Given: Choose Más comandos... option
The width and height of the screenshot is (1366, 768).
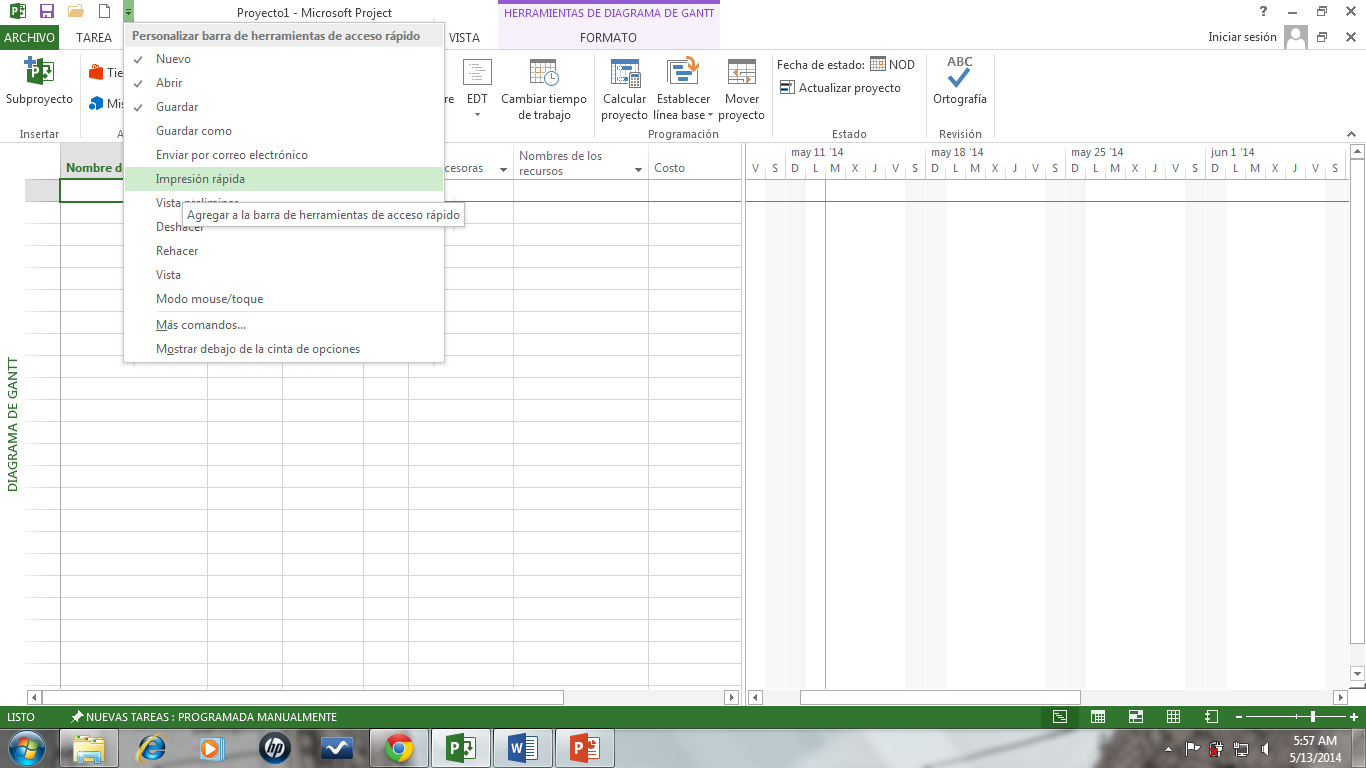Looking at the screenshot, I should coord(201,325).
